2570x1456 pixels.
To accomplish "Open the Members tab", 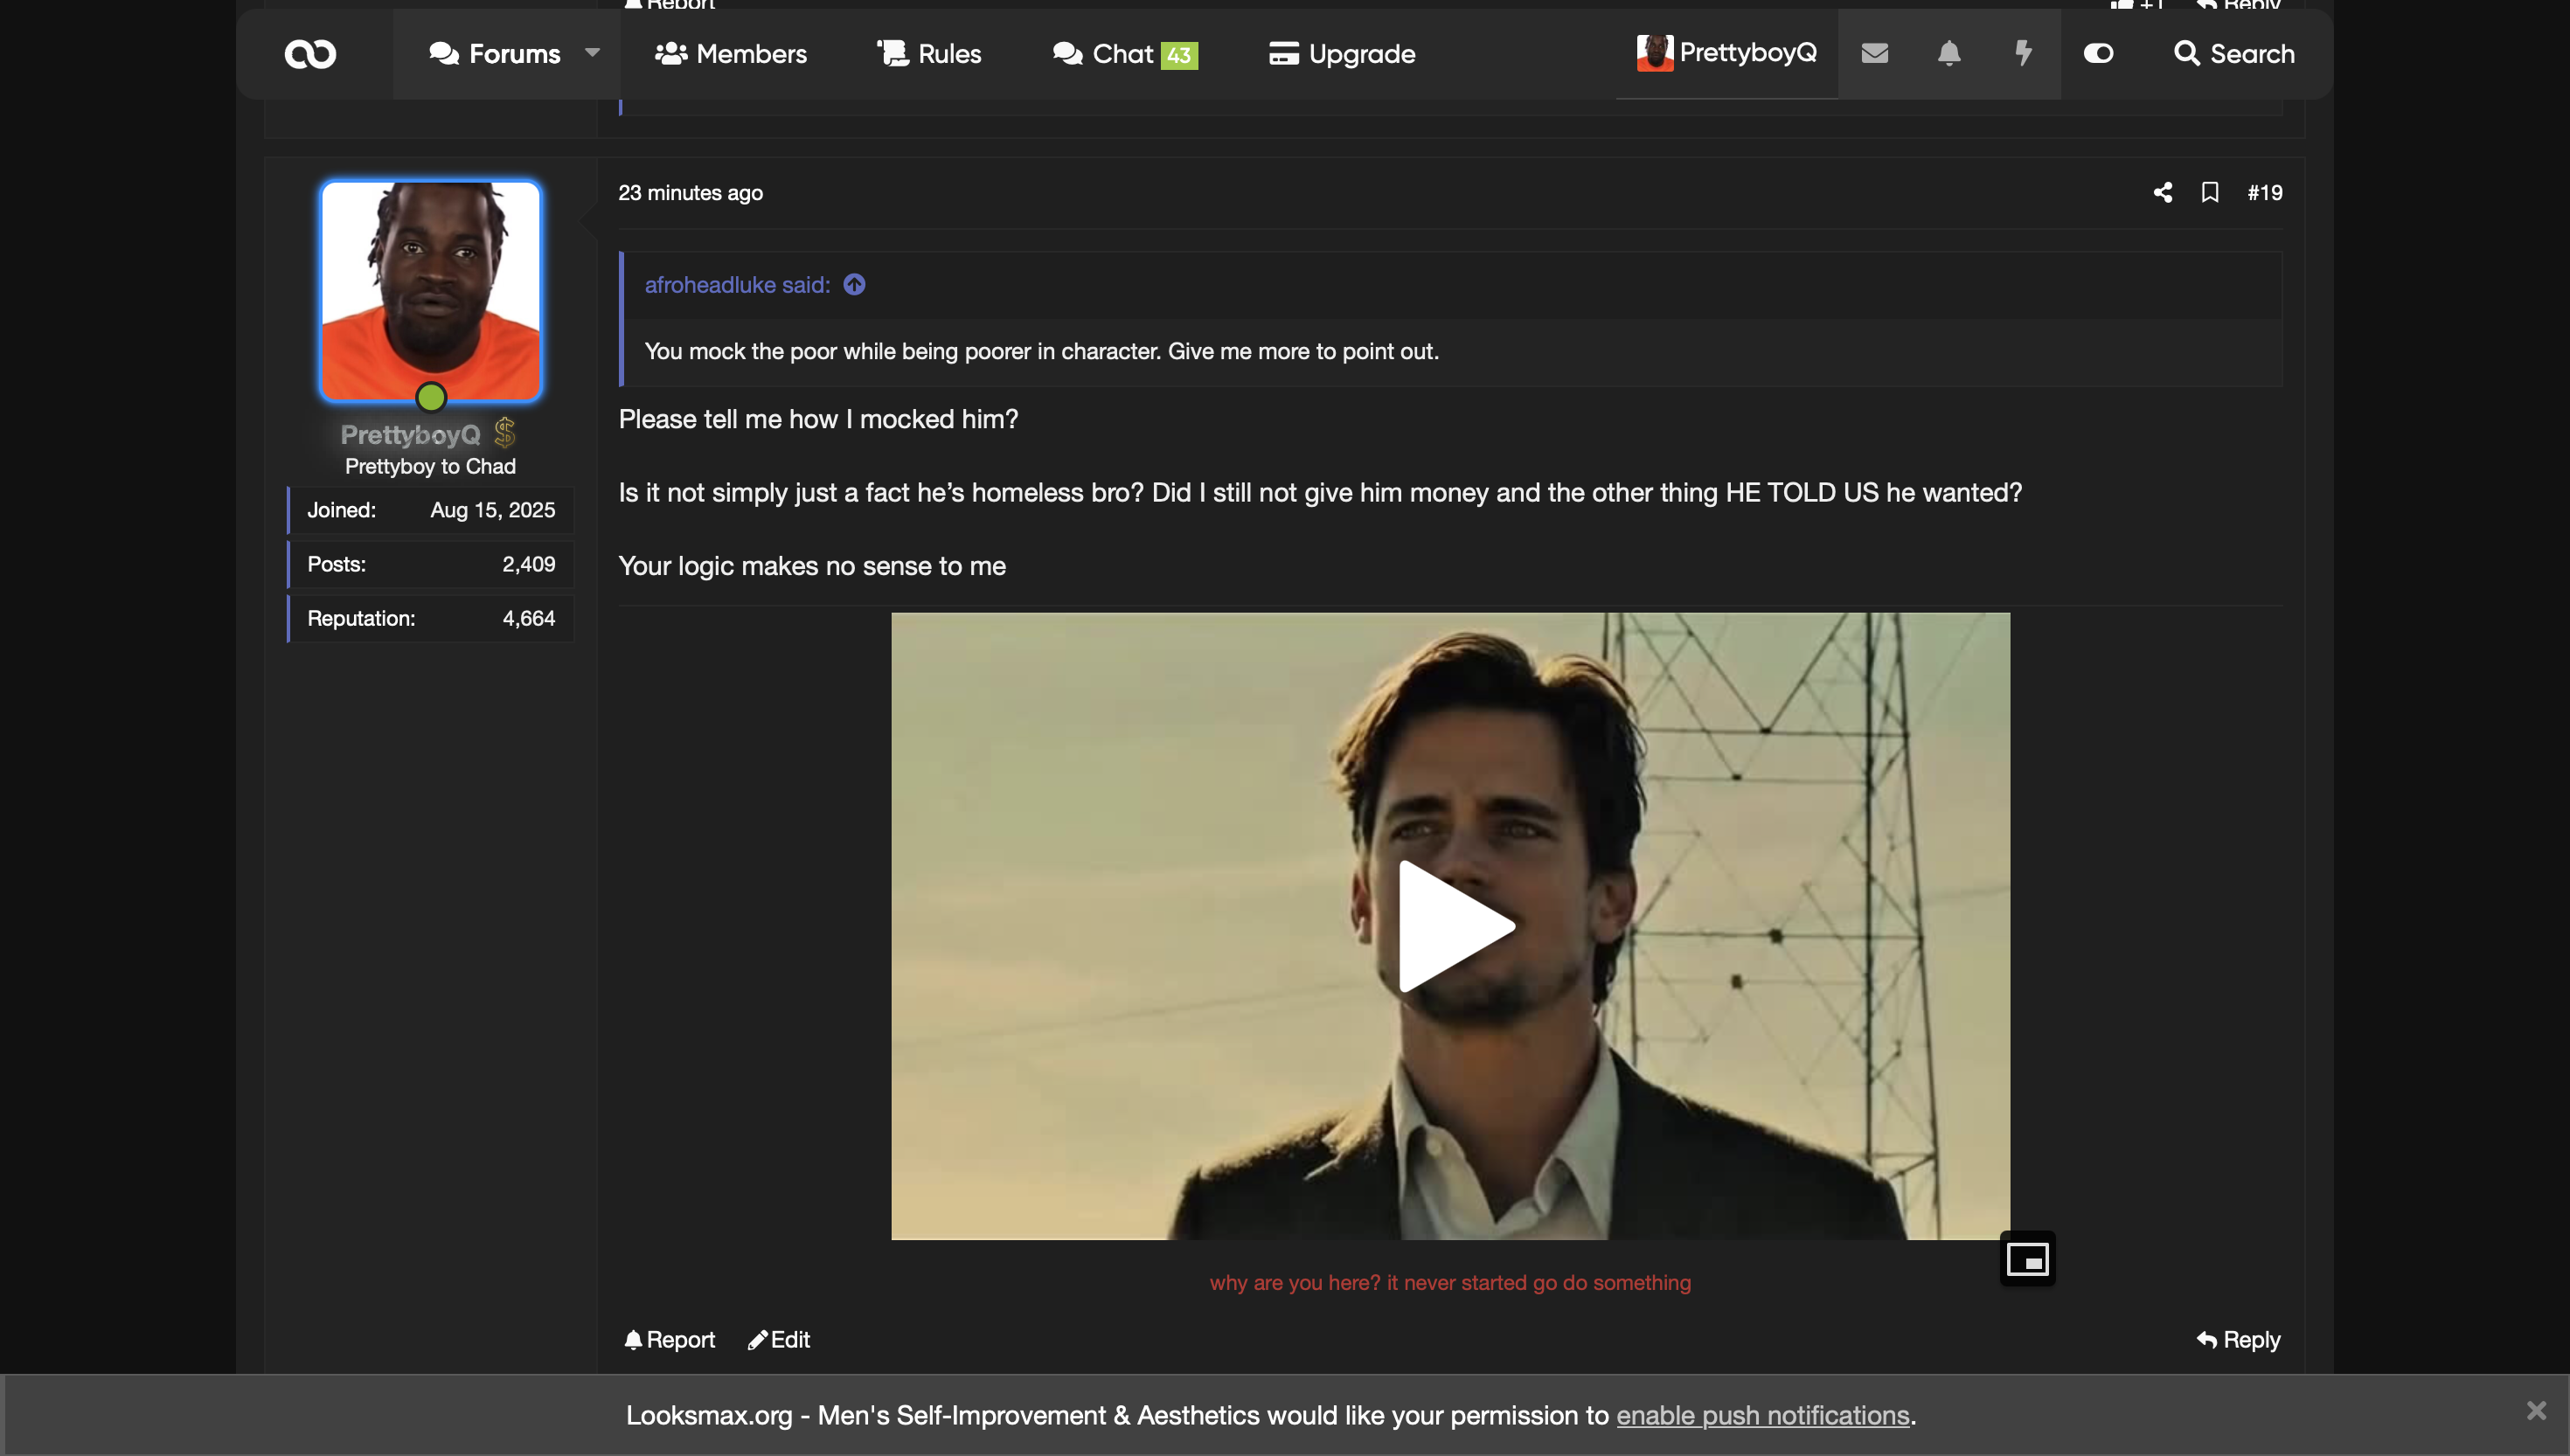I will click(731, 54).
